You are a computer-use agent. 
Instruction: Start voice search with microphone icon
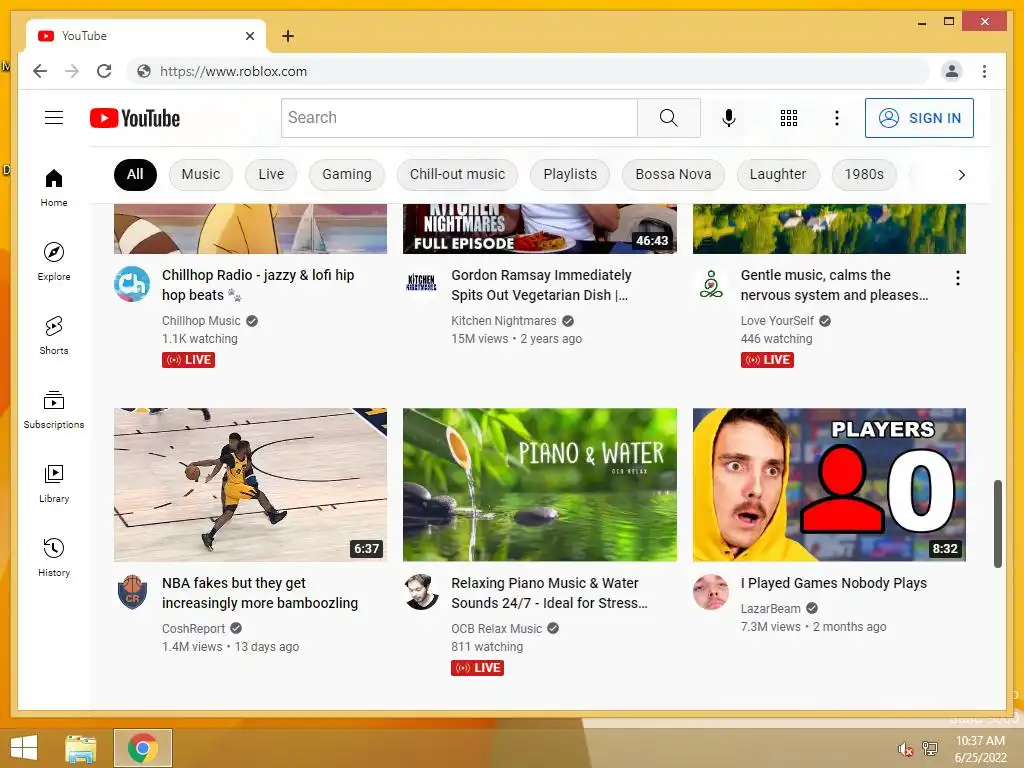pyautogui.click(x=729, y=118)
